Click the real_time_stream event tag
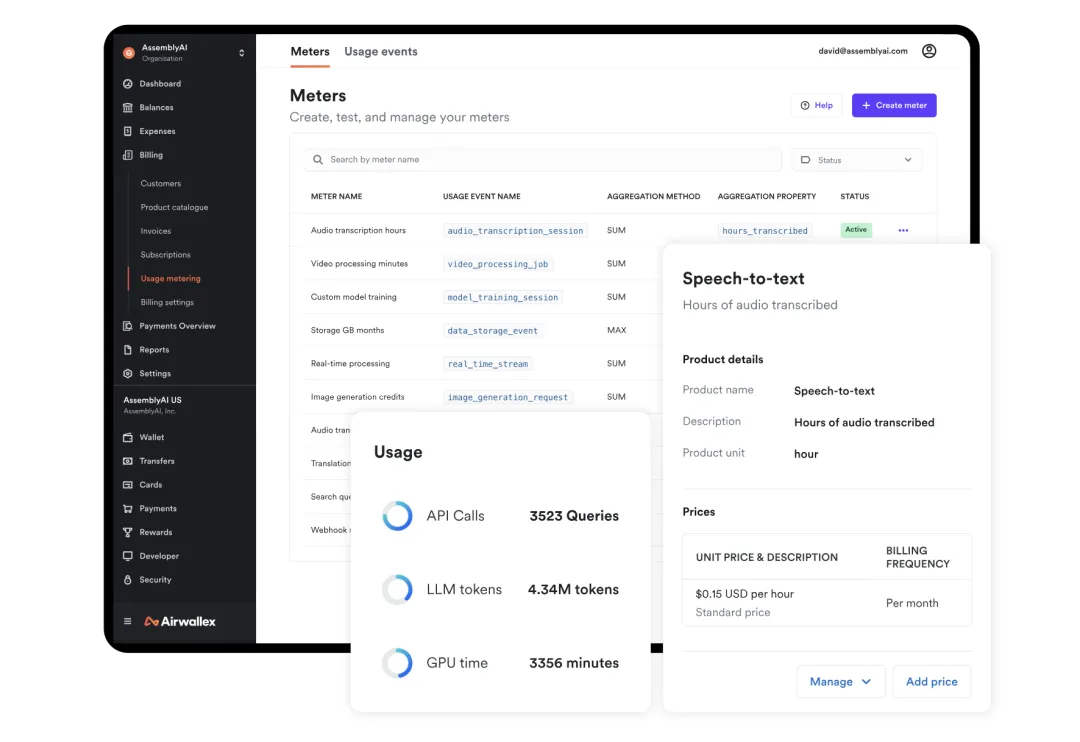1080x742 pixels. pos(488,364)
